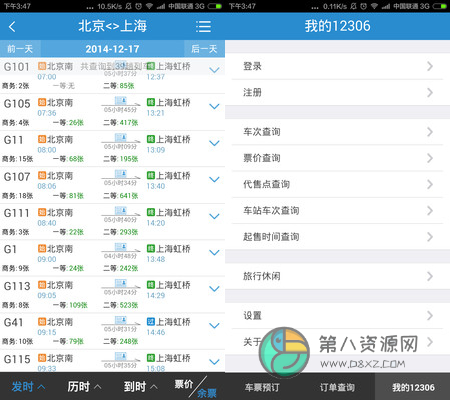Expand details for train G41

tap(214, 325)
